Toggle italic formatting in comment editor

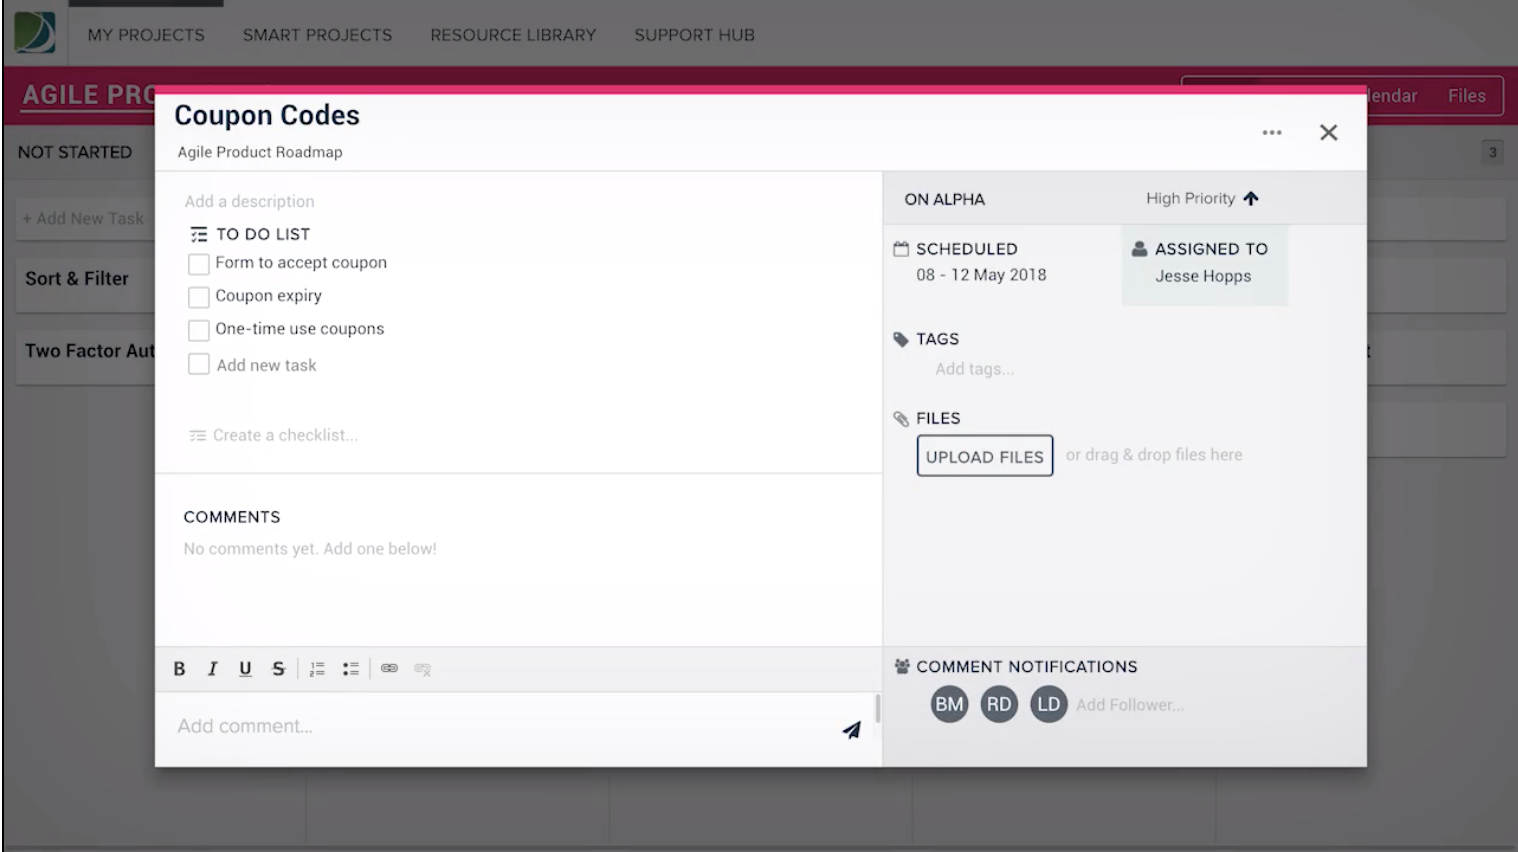212,669
